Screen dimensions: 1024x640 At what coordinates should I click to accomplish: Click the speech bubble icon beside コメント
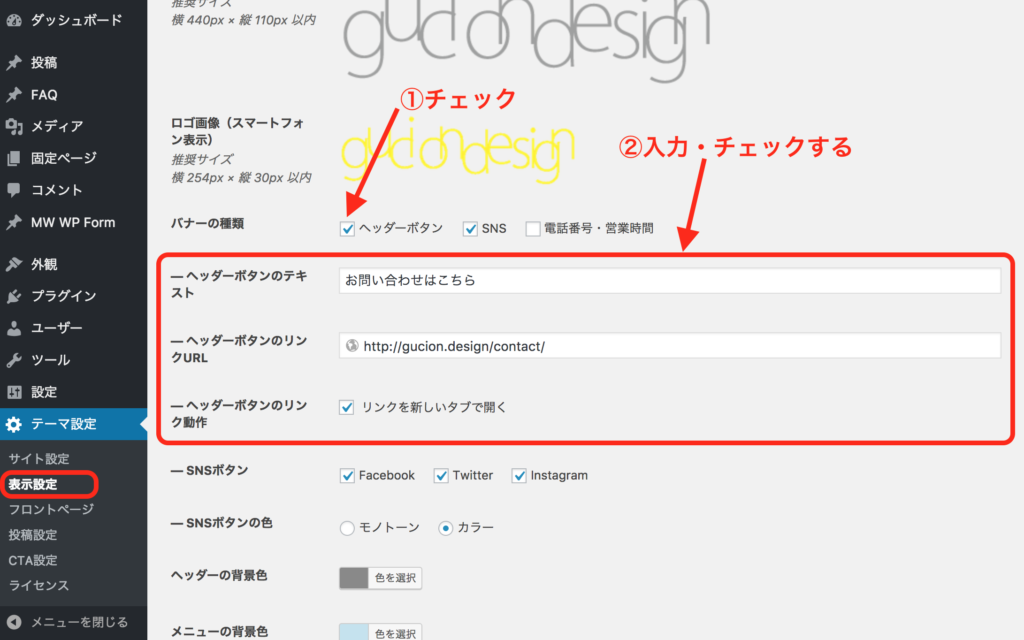coord(14,190)
